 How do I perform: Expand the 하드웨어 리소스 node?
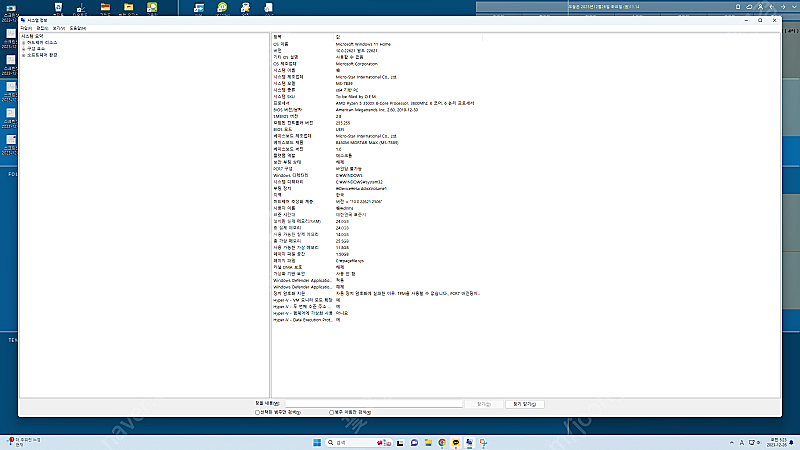pyautogui.click(x=23, y=43)
